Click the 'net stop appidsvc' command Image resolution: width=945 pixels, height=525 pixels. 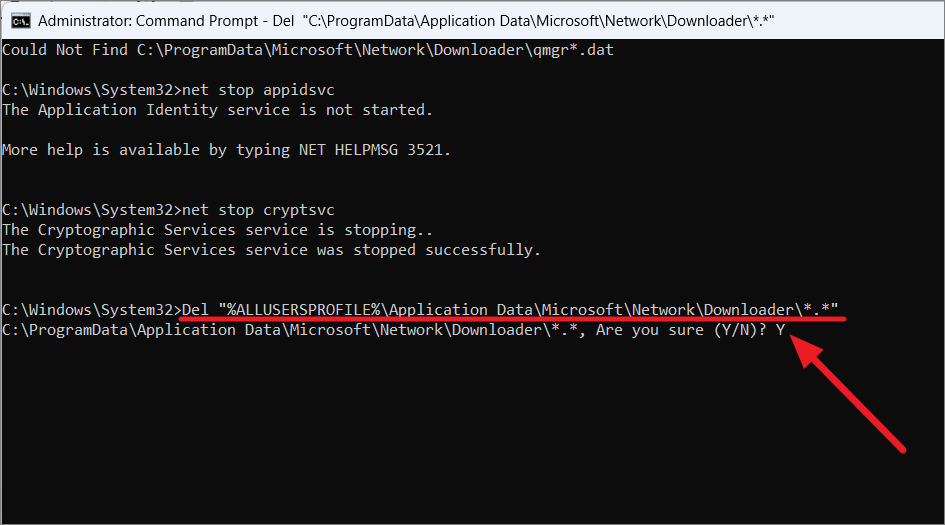[258, 90]
